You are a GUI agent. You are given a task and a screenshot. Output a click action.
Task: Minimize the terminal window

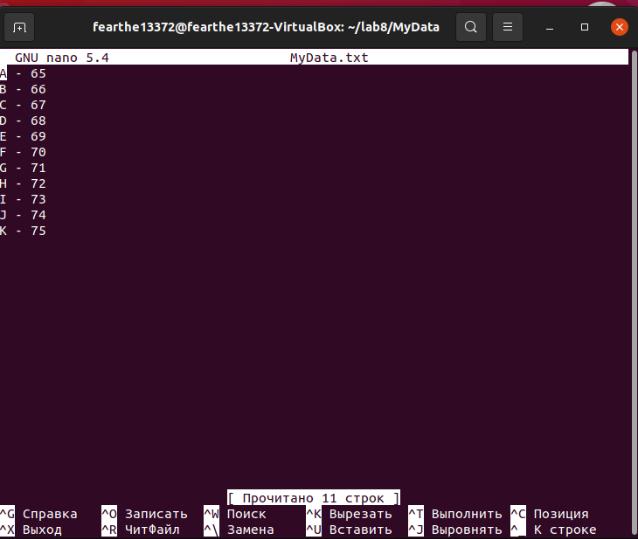click(x=550, y=28)
